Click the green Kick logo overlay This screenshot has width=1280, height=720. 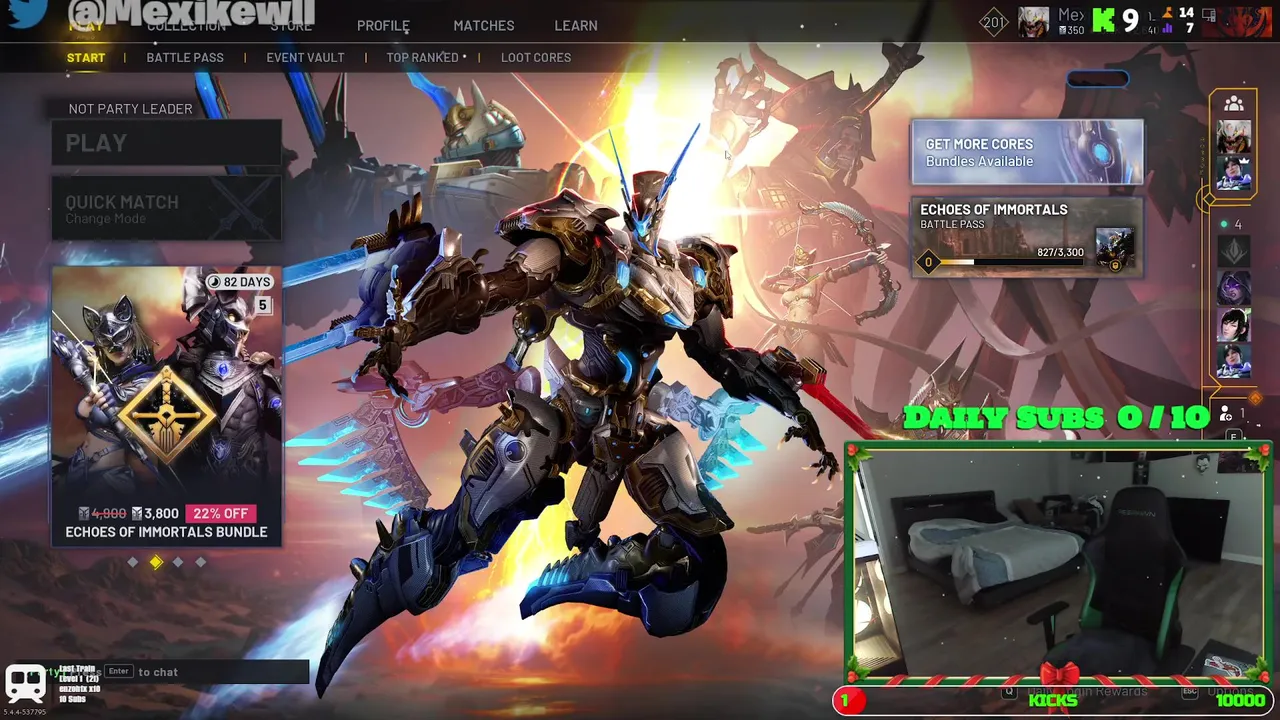[x=1102, y=20]
